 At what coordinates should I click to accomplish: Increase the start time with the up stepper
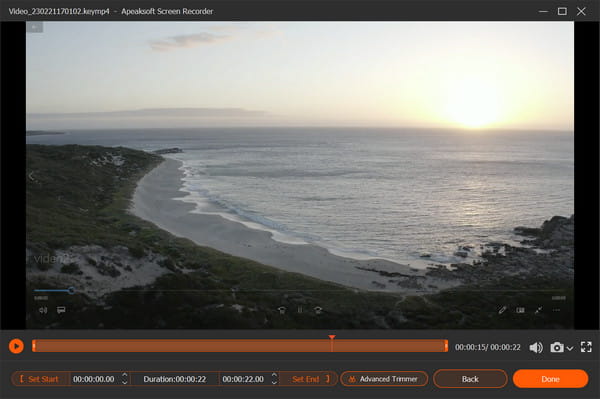124,375
